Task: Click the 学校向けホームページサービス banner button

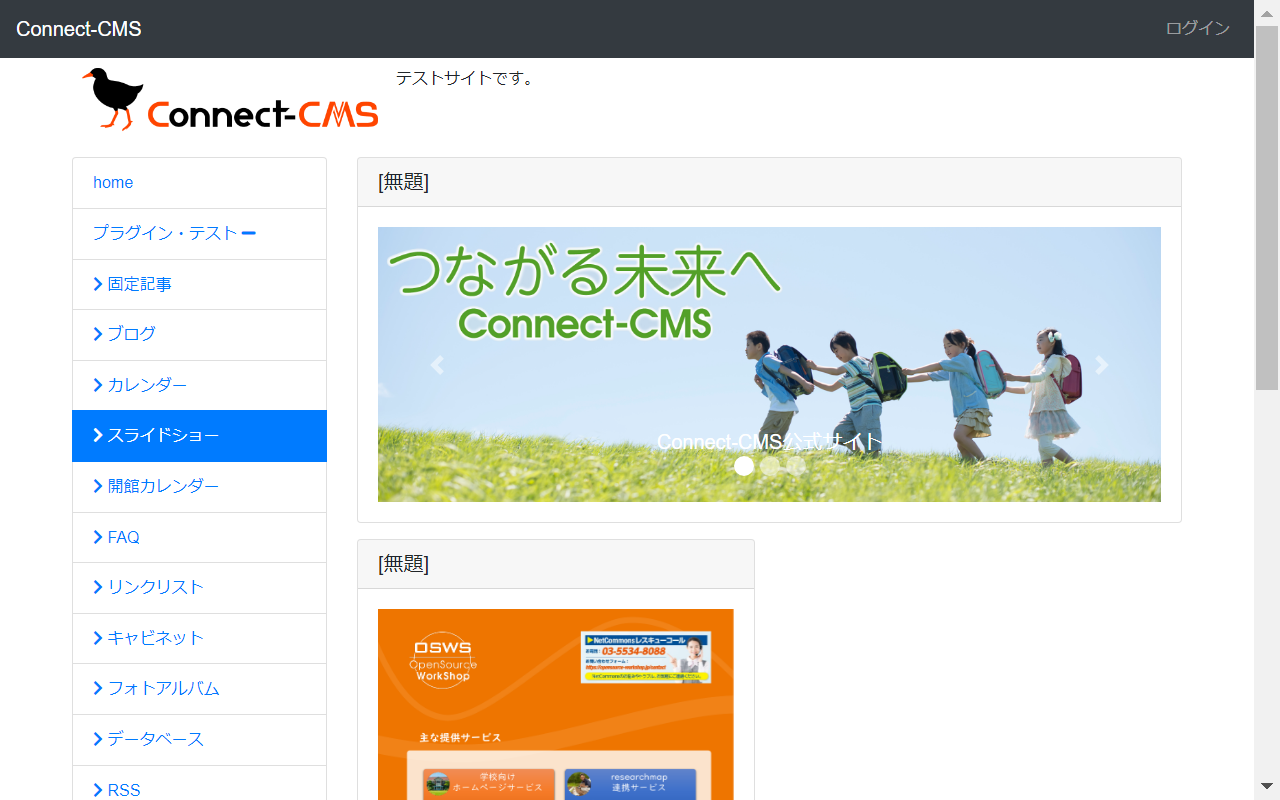Action: pos(488,782)
